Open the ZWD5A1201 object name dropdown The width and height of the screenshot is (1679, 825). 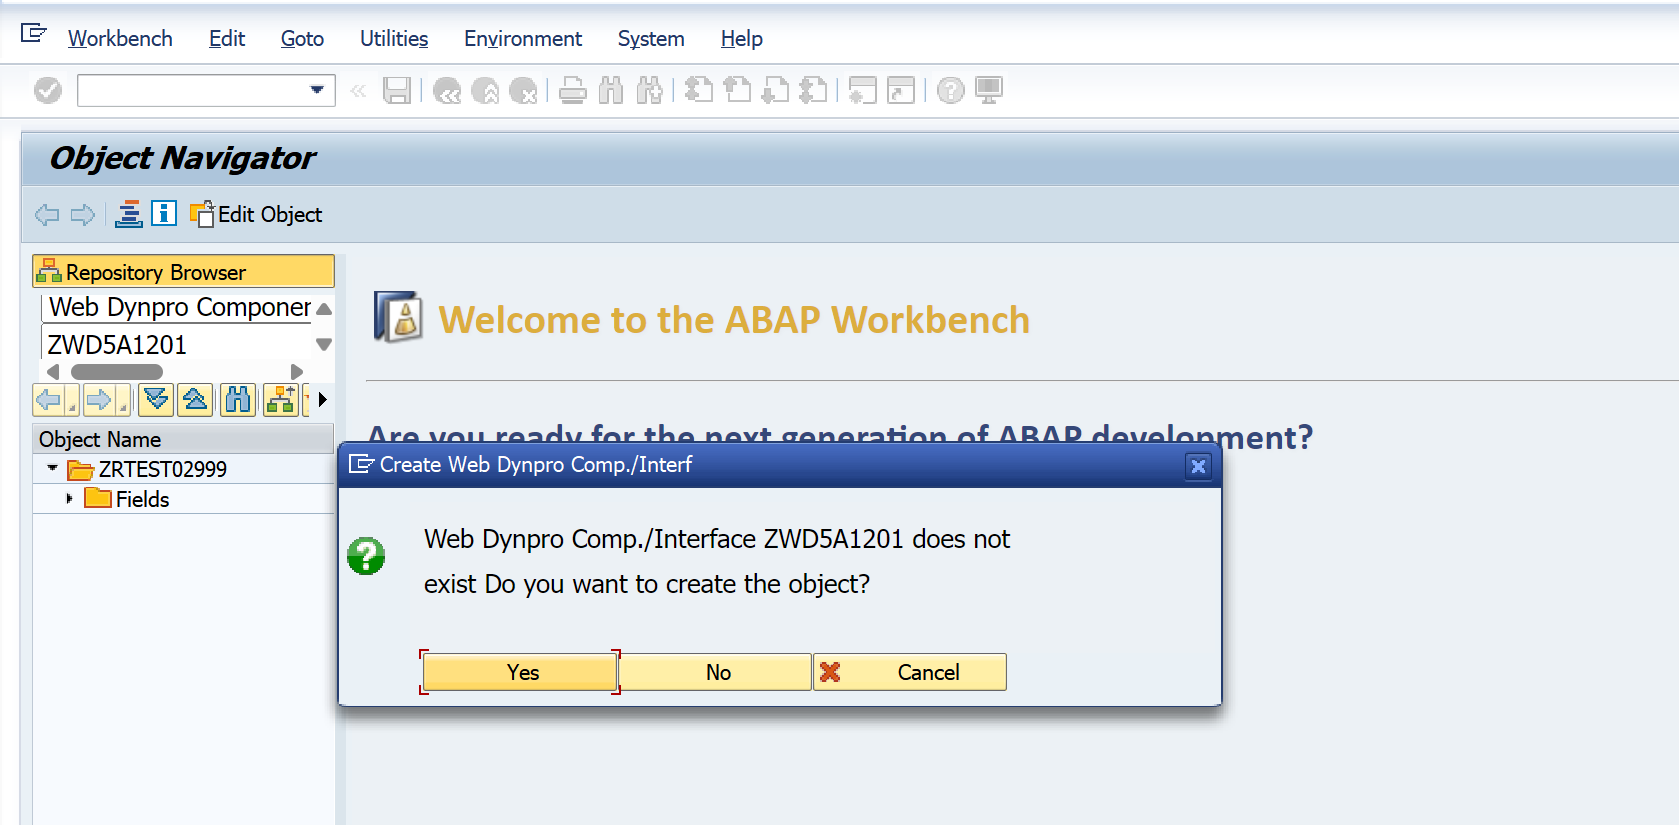(323, 345)
